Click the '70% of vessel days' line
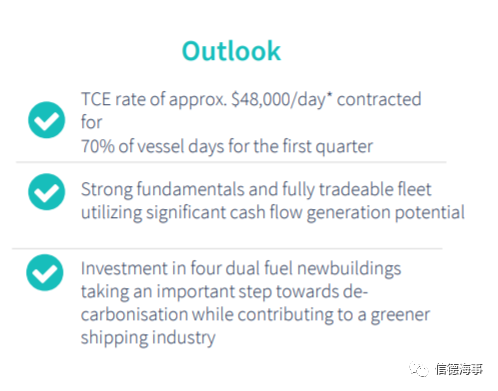The image size is (498, 391). click(x=227, y=147)
